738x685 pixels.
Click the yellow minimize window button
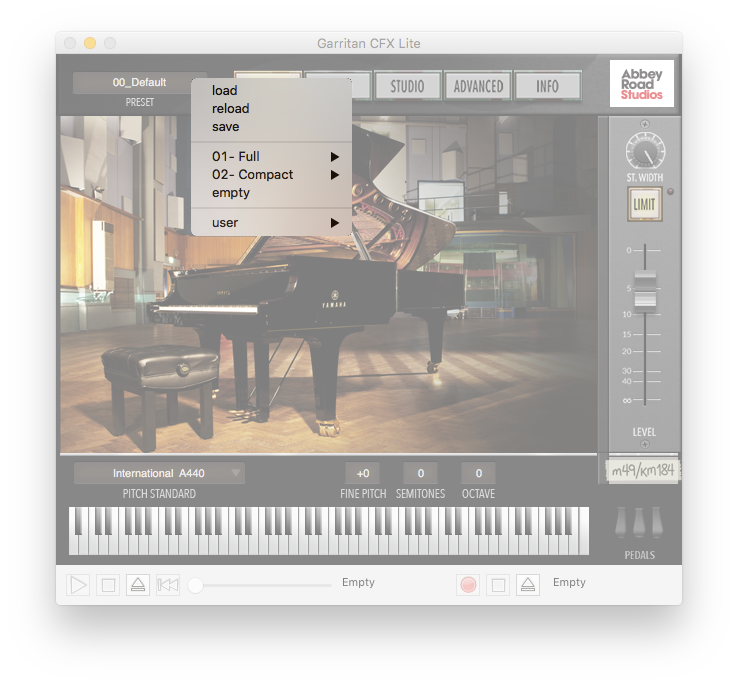coord(90,43)
